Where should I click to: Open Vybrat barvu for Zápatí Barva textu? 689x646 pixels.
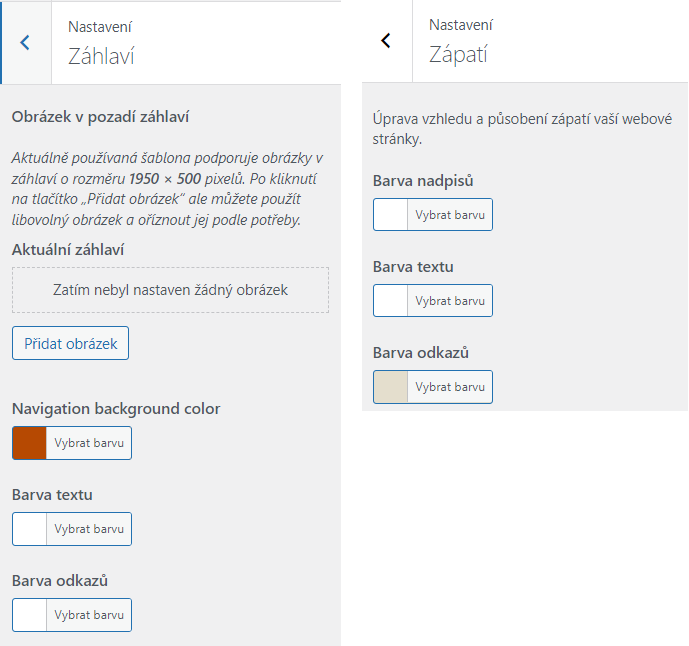pyautogui.click(x=450, y=300)
